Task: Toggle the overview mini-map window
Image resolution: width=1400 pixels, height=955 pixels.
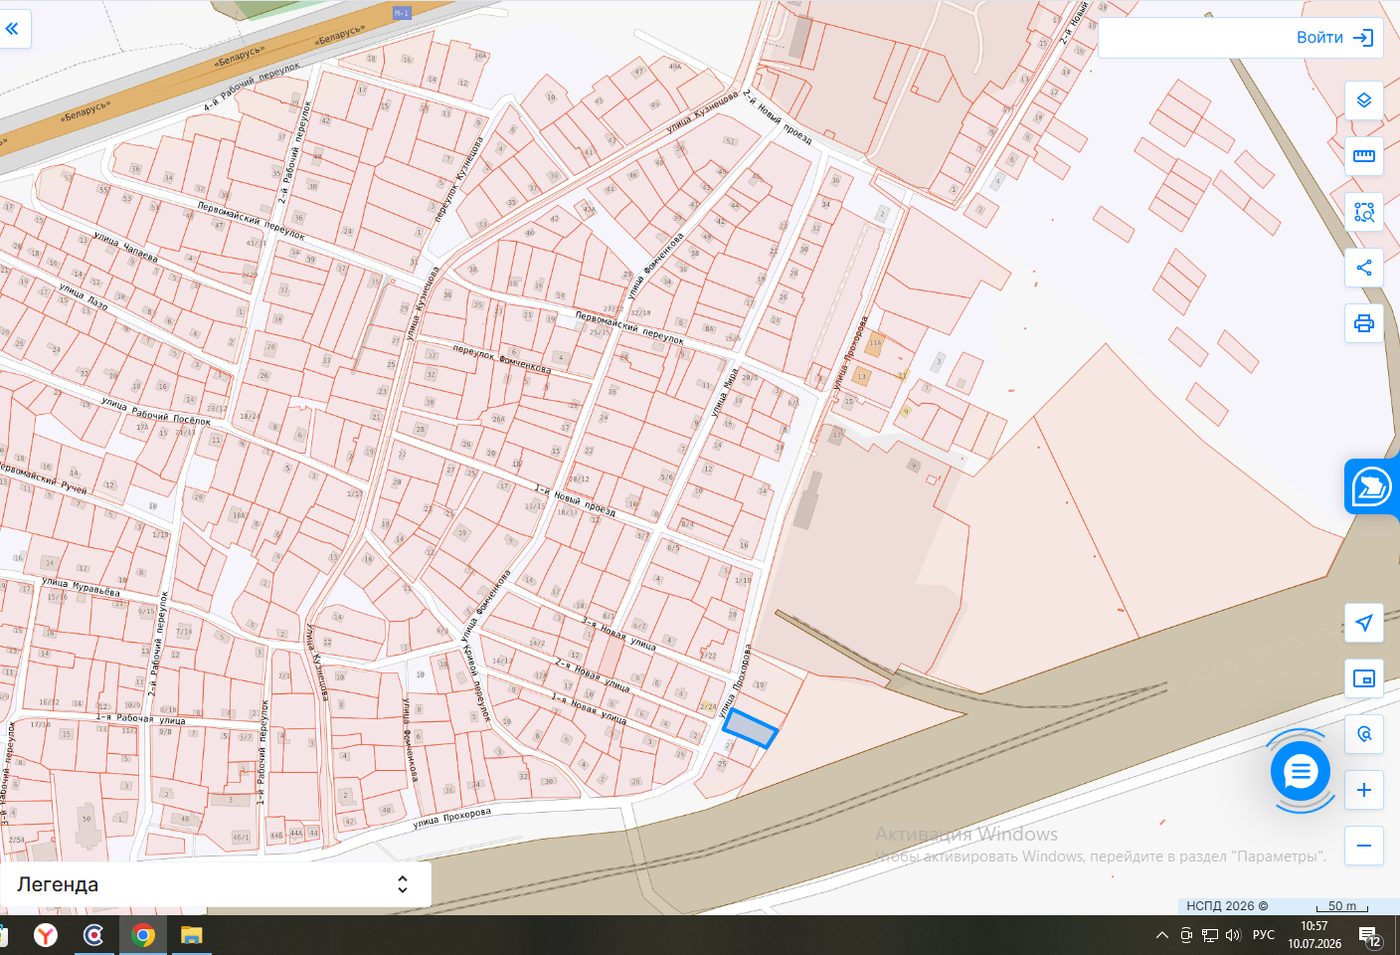Action: pyautogui.click(x=1364, y=679)
